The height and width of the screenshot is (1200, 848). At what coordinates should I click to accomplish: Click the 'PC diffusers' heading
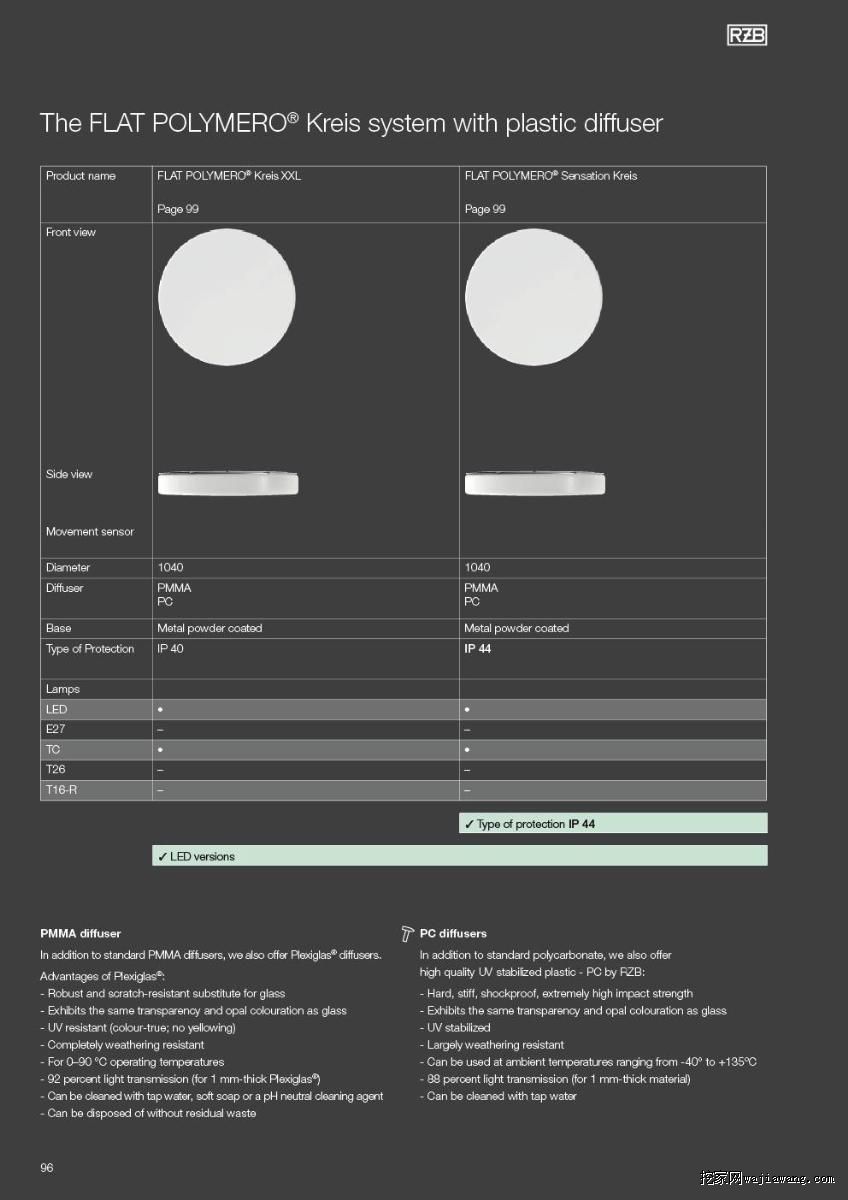click(x=453, y=934)
